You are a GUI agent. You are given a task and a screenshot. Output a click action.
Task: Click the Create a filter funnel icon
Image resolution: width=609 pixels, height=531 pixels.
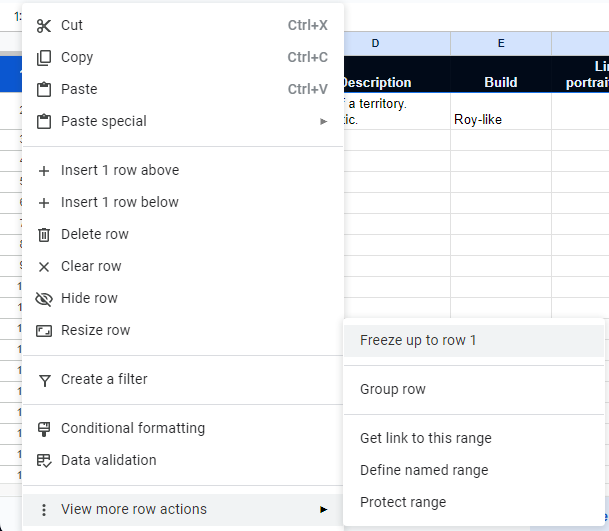pyautogui.click(x=44, y=379)
